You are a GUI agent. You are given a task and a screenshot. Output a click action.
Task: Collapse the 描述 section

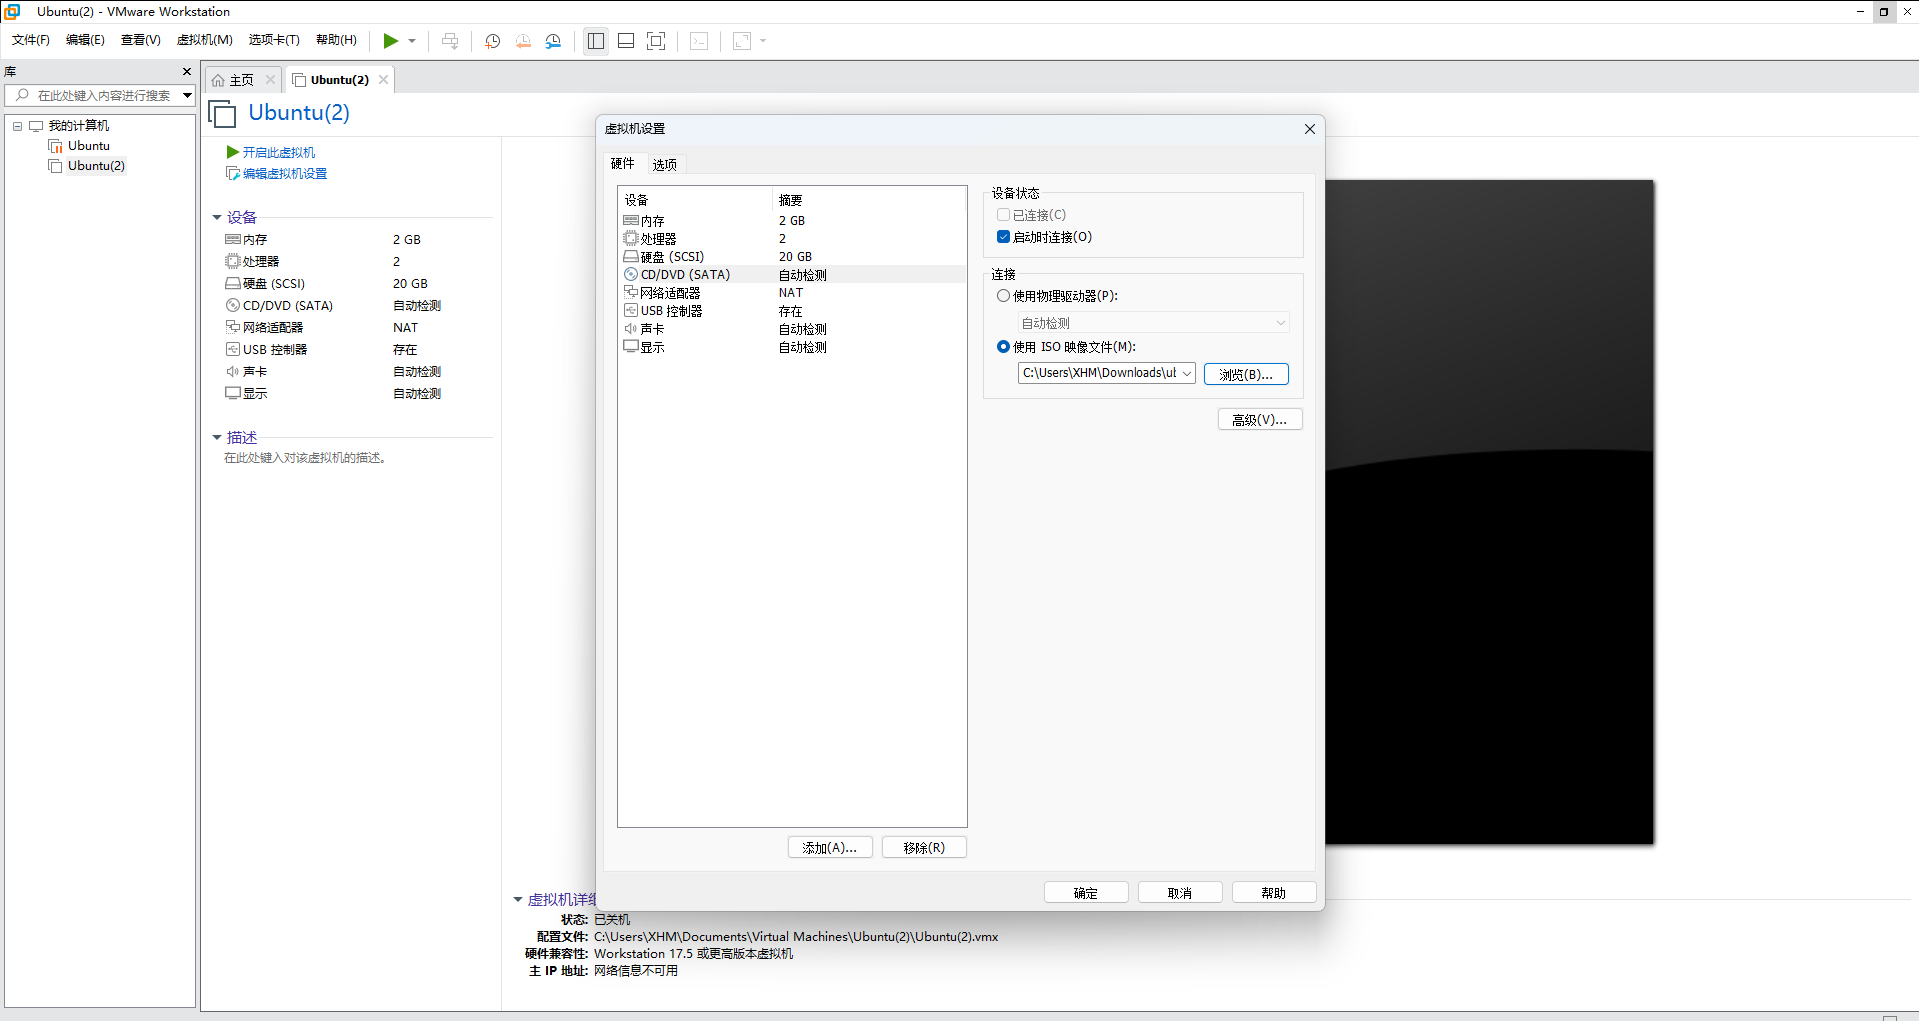(217, 438)
